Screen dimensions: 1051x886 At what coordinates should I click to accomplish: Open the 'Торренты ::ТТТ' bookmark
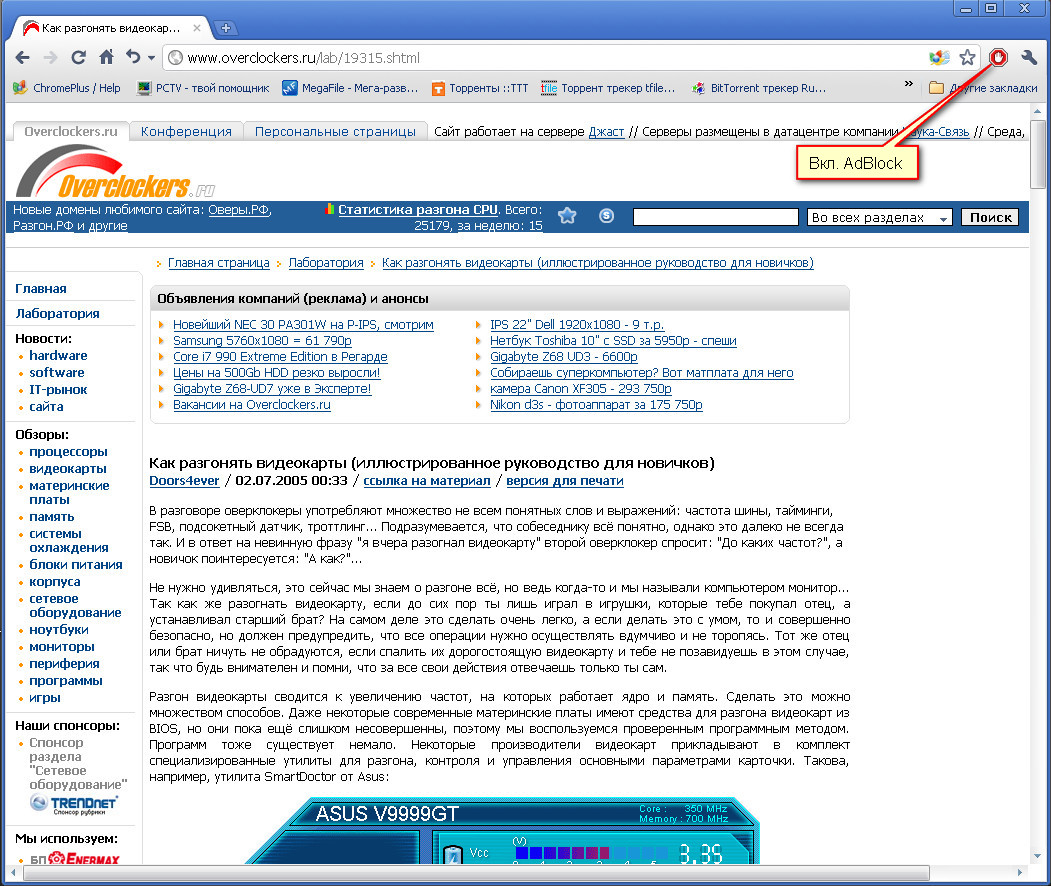click(479, 88)
